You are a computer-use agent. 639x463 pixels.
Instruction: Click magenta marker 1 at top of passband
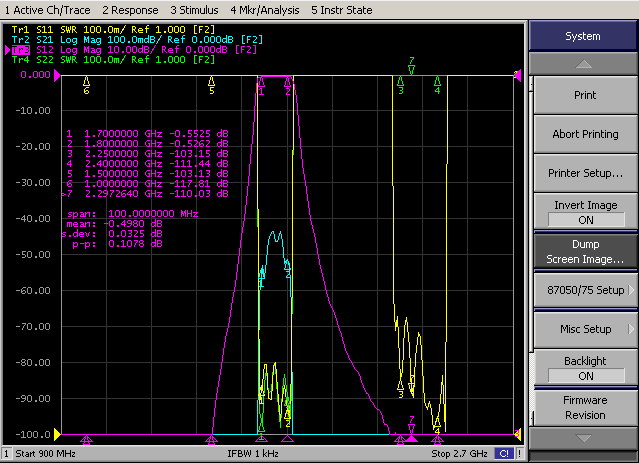(x=261, y=86)
